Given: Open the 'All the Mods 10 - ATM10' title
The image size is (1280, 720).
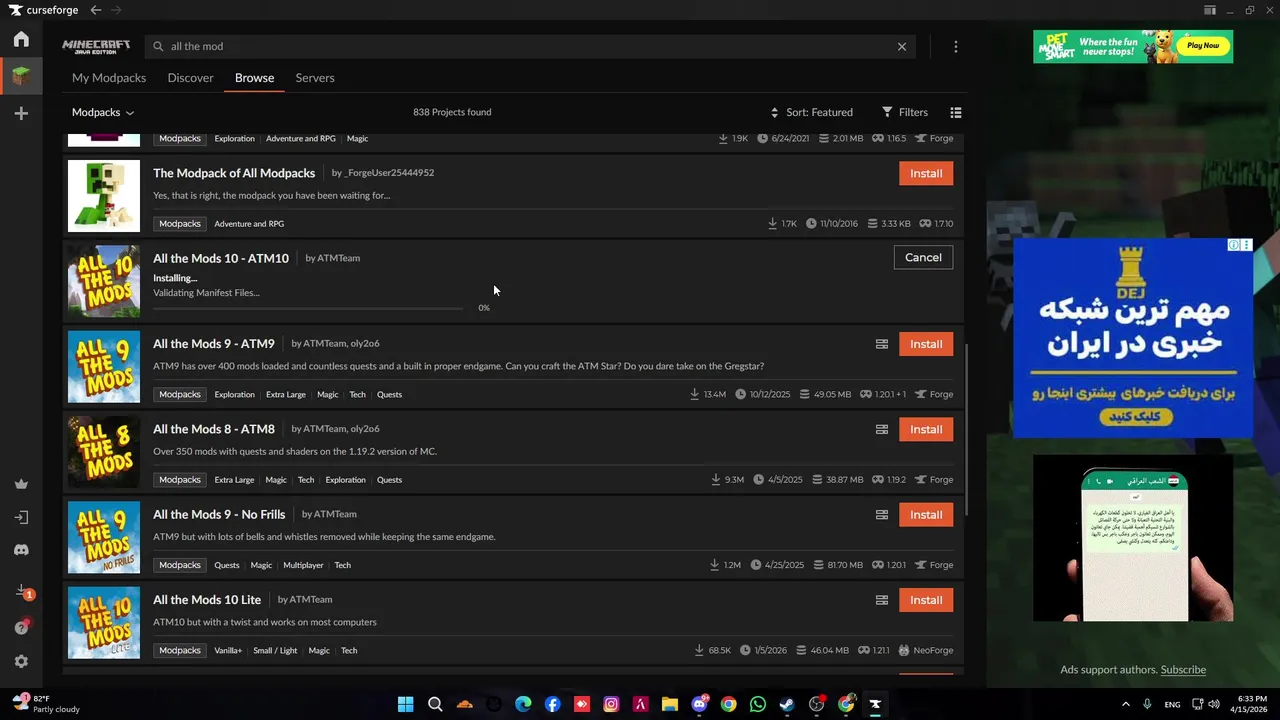Looking at the screenshot, I should click(x=221, y=258).
